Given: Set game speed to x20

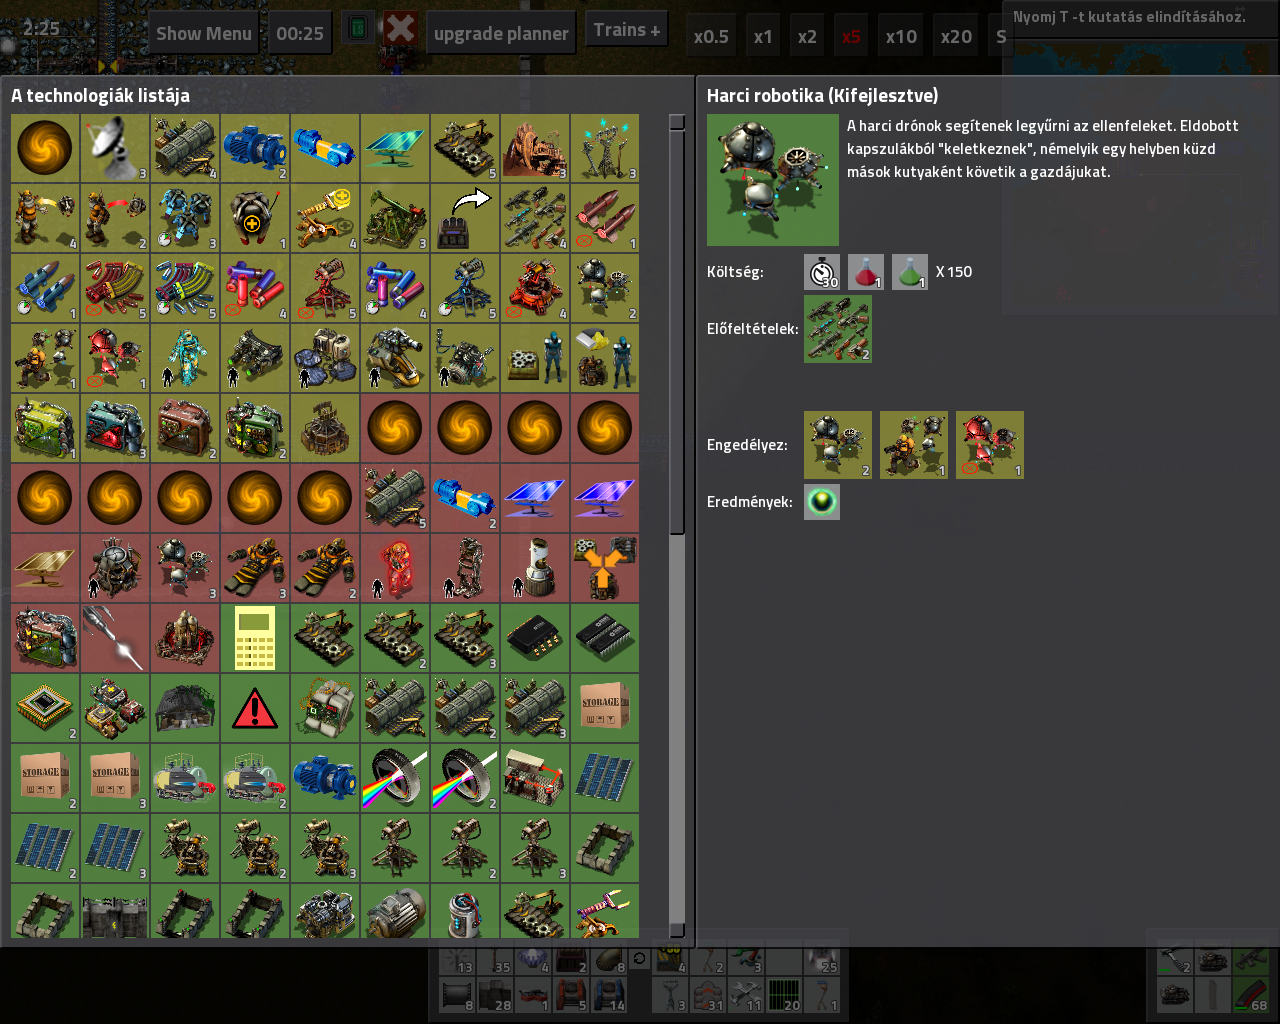Looking at the screenshot, I should tap(956, 37).
